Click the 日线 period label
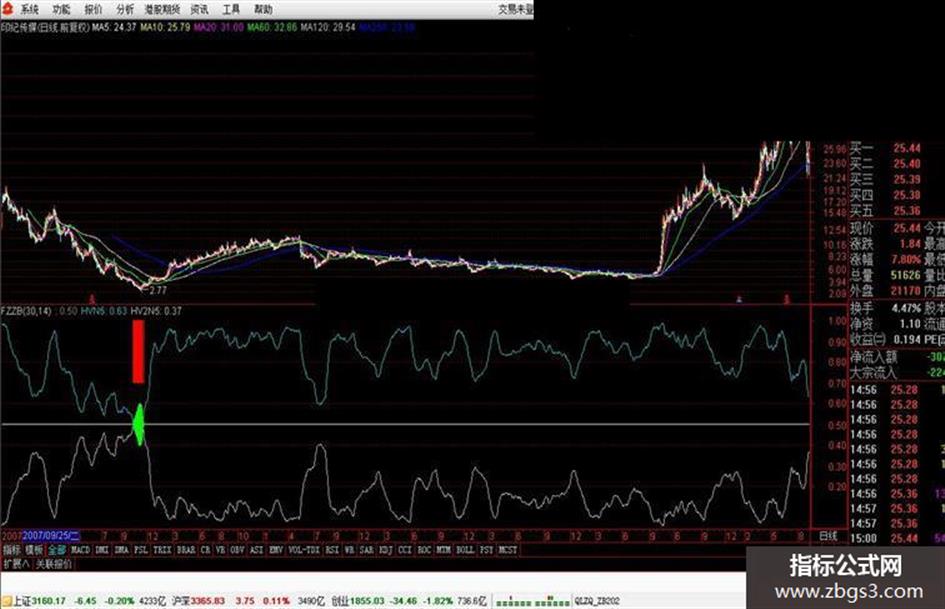The width and height of the screenshot is (945, 609). coord(828,535)
